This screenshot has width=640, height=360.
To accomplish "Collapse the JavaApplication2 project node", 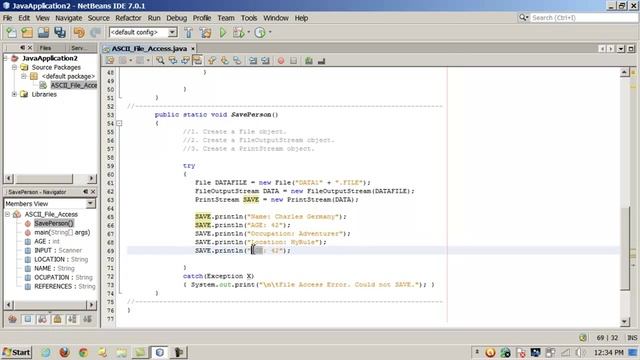I will (6, 58).
